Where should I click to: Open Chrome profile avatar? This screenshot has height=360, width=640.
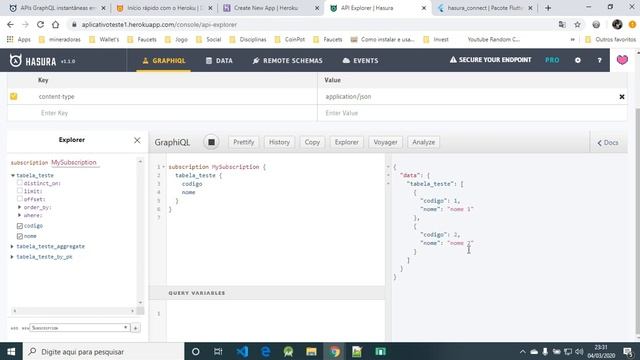click(617, 24)
